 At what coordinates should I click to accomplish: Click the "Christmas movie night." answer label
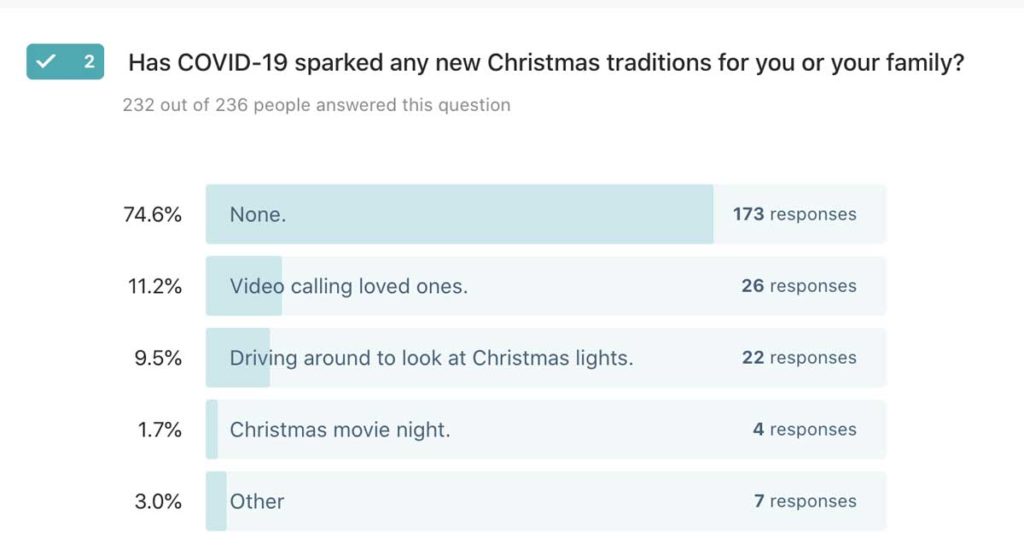pyautogui.click(x=340, y=430)
